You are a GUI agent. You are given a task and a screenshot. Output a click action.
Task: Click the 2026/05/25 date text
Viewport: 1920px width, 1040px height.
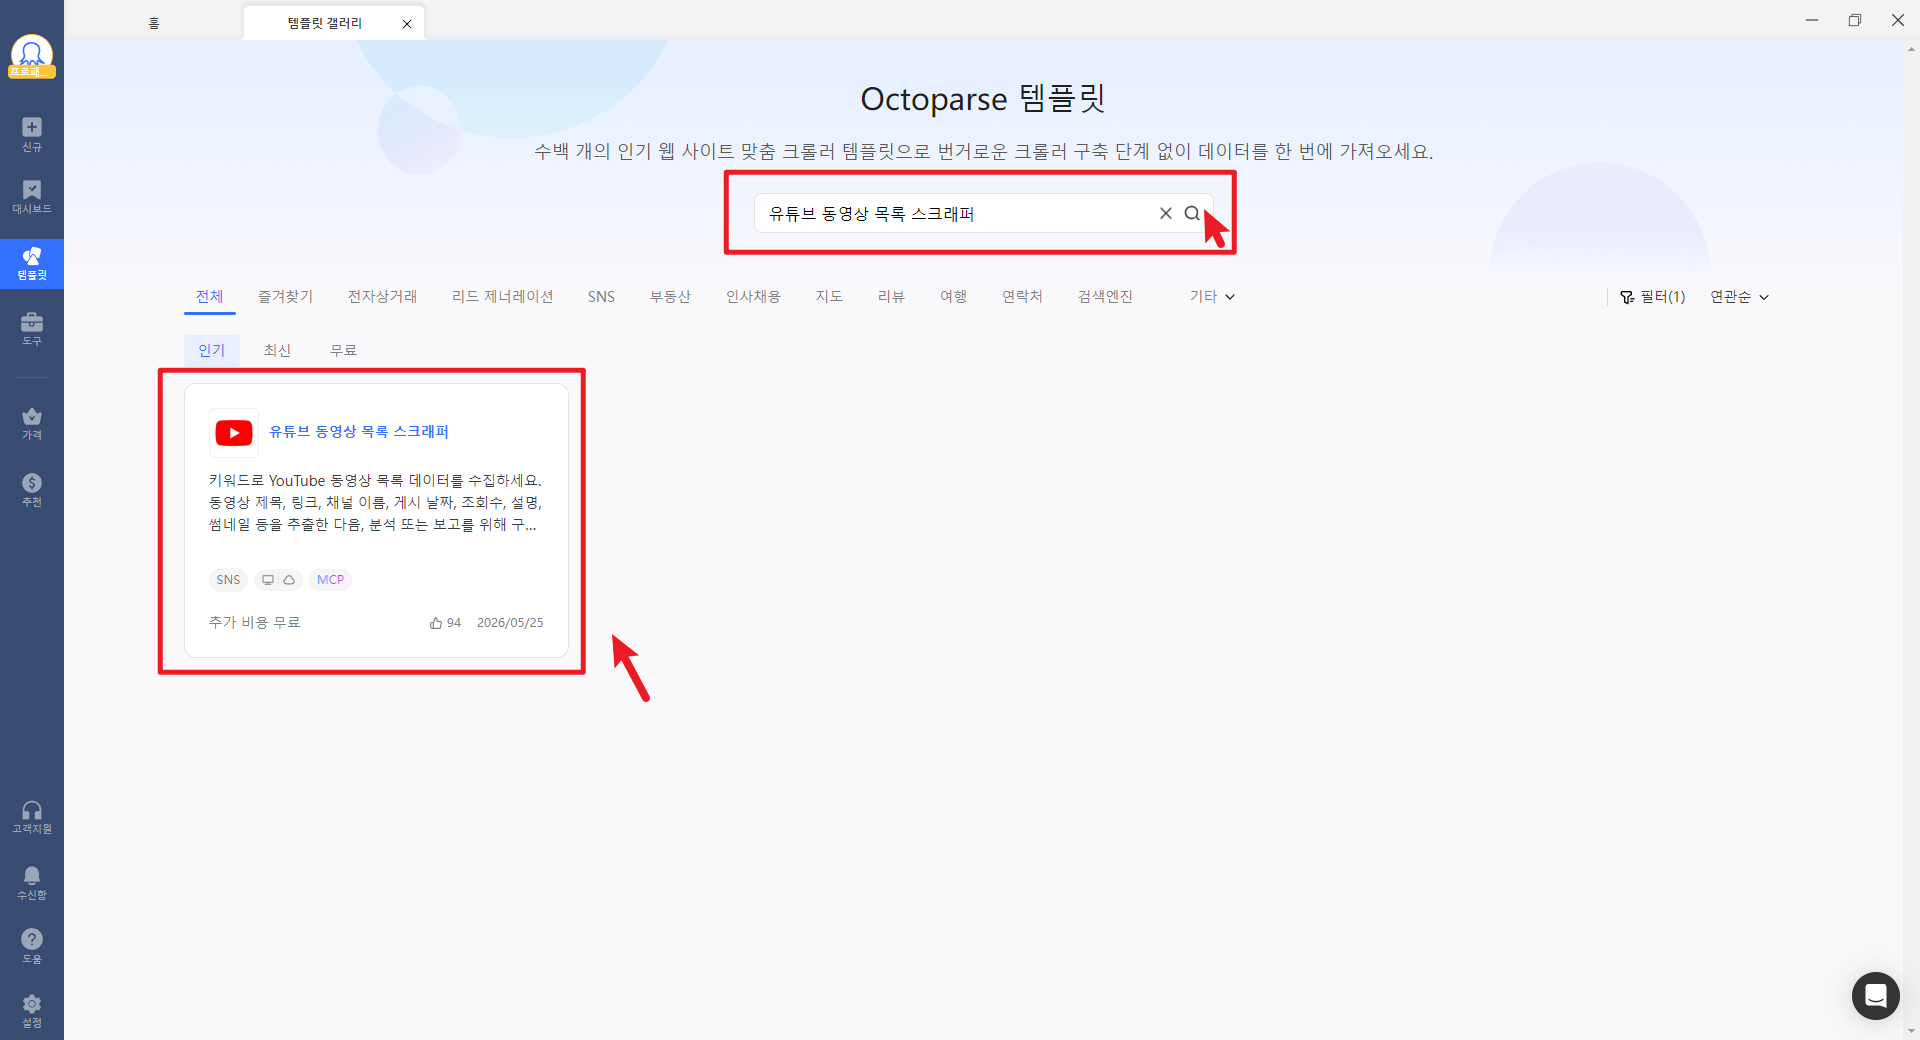pyautogui.click(x=510, y=623)
